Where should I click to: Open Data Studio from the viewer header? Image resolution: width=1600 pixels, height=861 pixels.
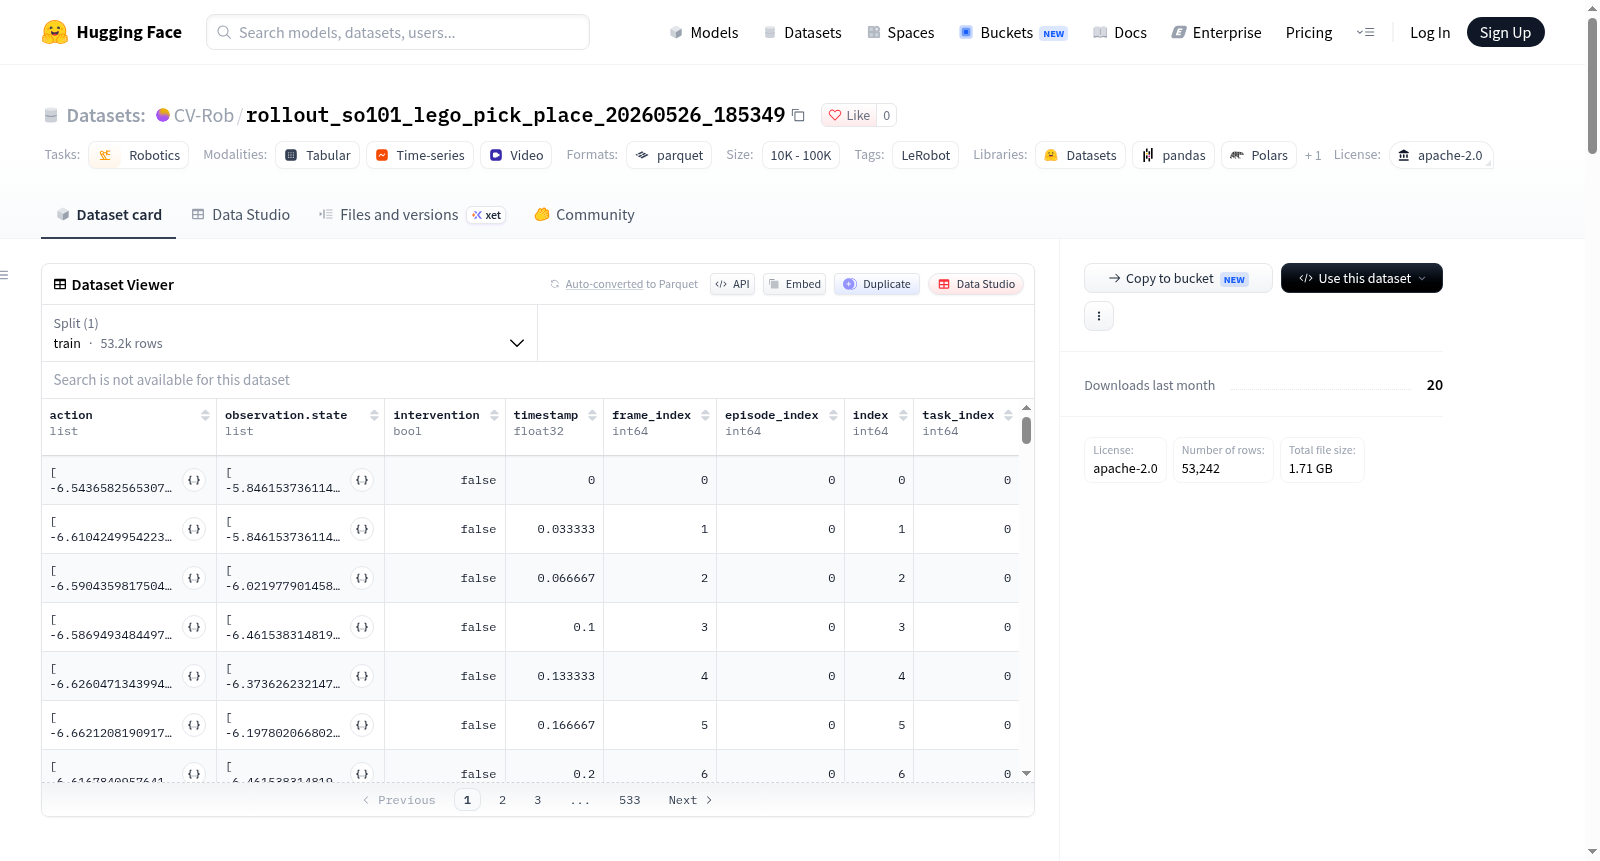pos(976,284)
